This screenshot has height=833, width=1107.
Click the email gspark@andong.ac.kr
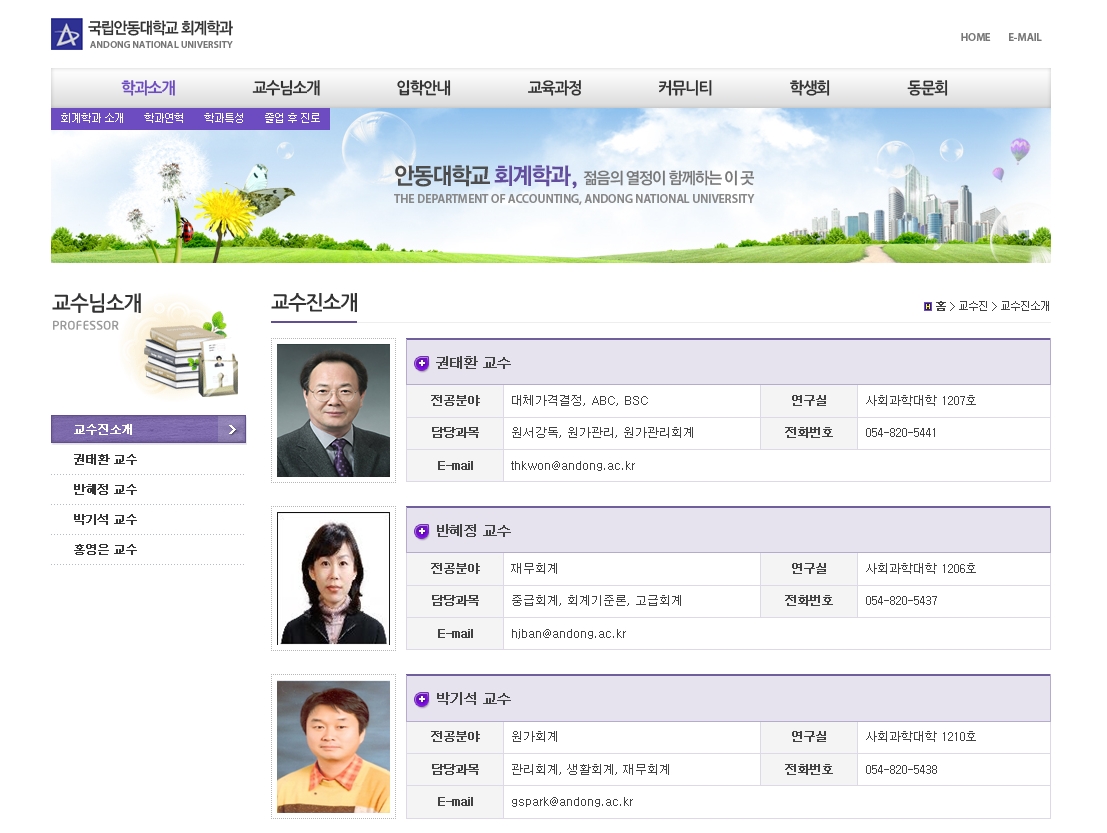(572, 802)
